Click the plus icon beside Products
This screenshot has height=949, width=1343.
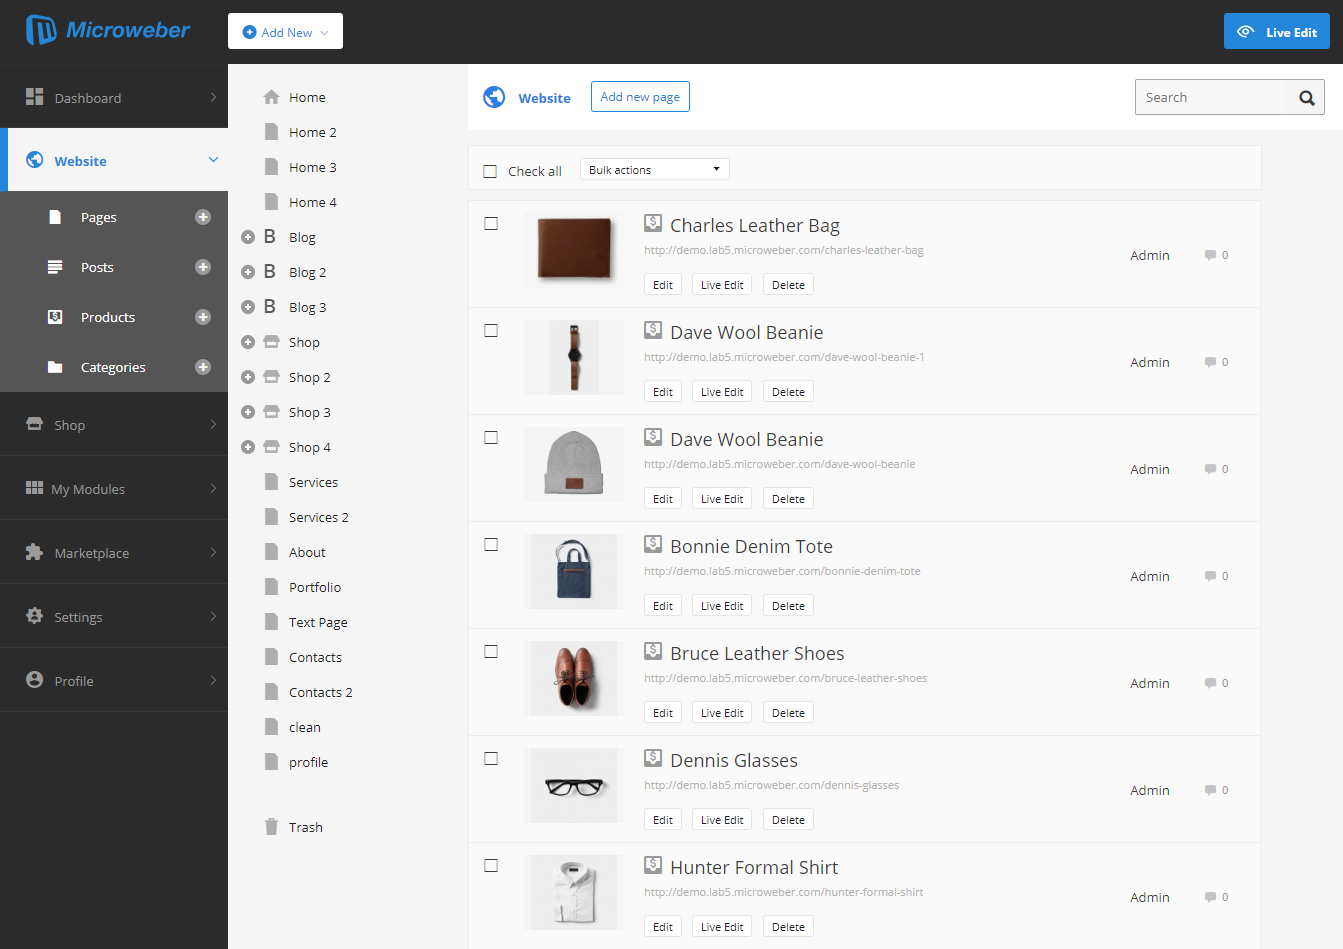click(x=203, y=317)
